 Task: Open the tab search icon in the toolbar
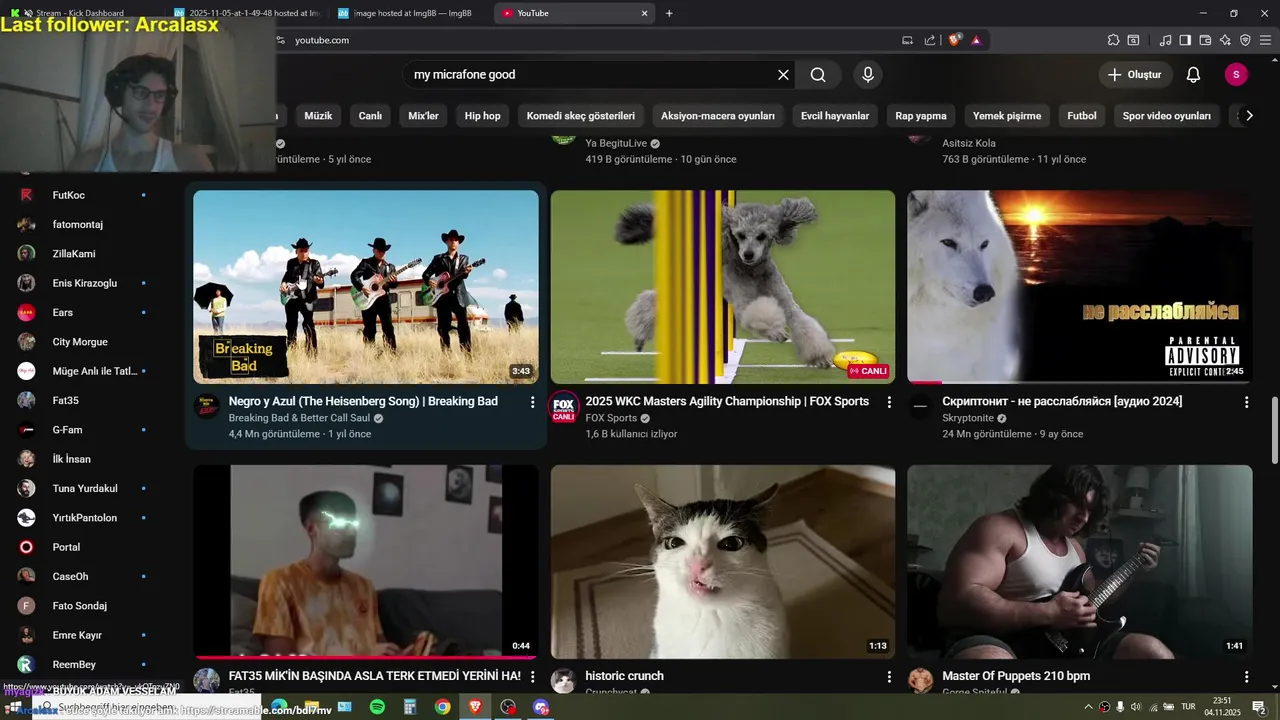[x=1133, y=40]
